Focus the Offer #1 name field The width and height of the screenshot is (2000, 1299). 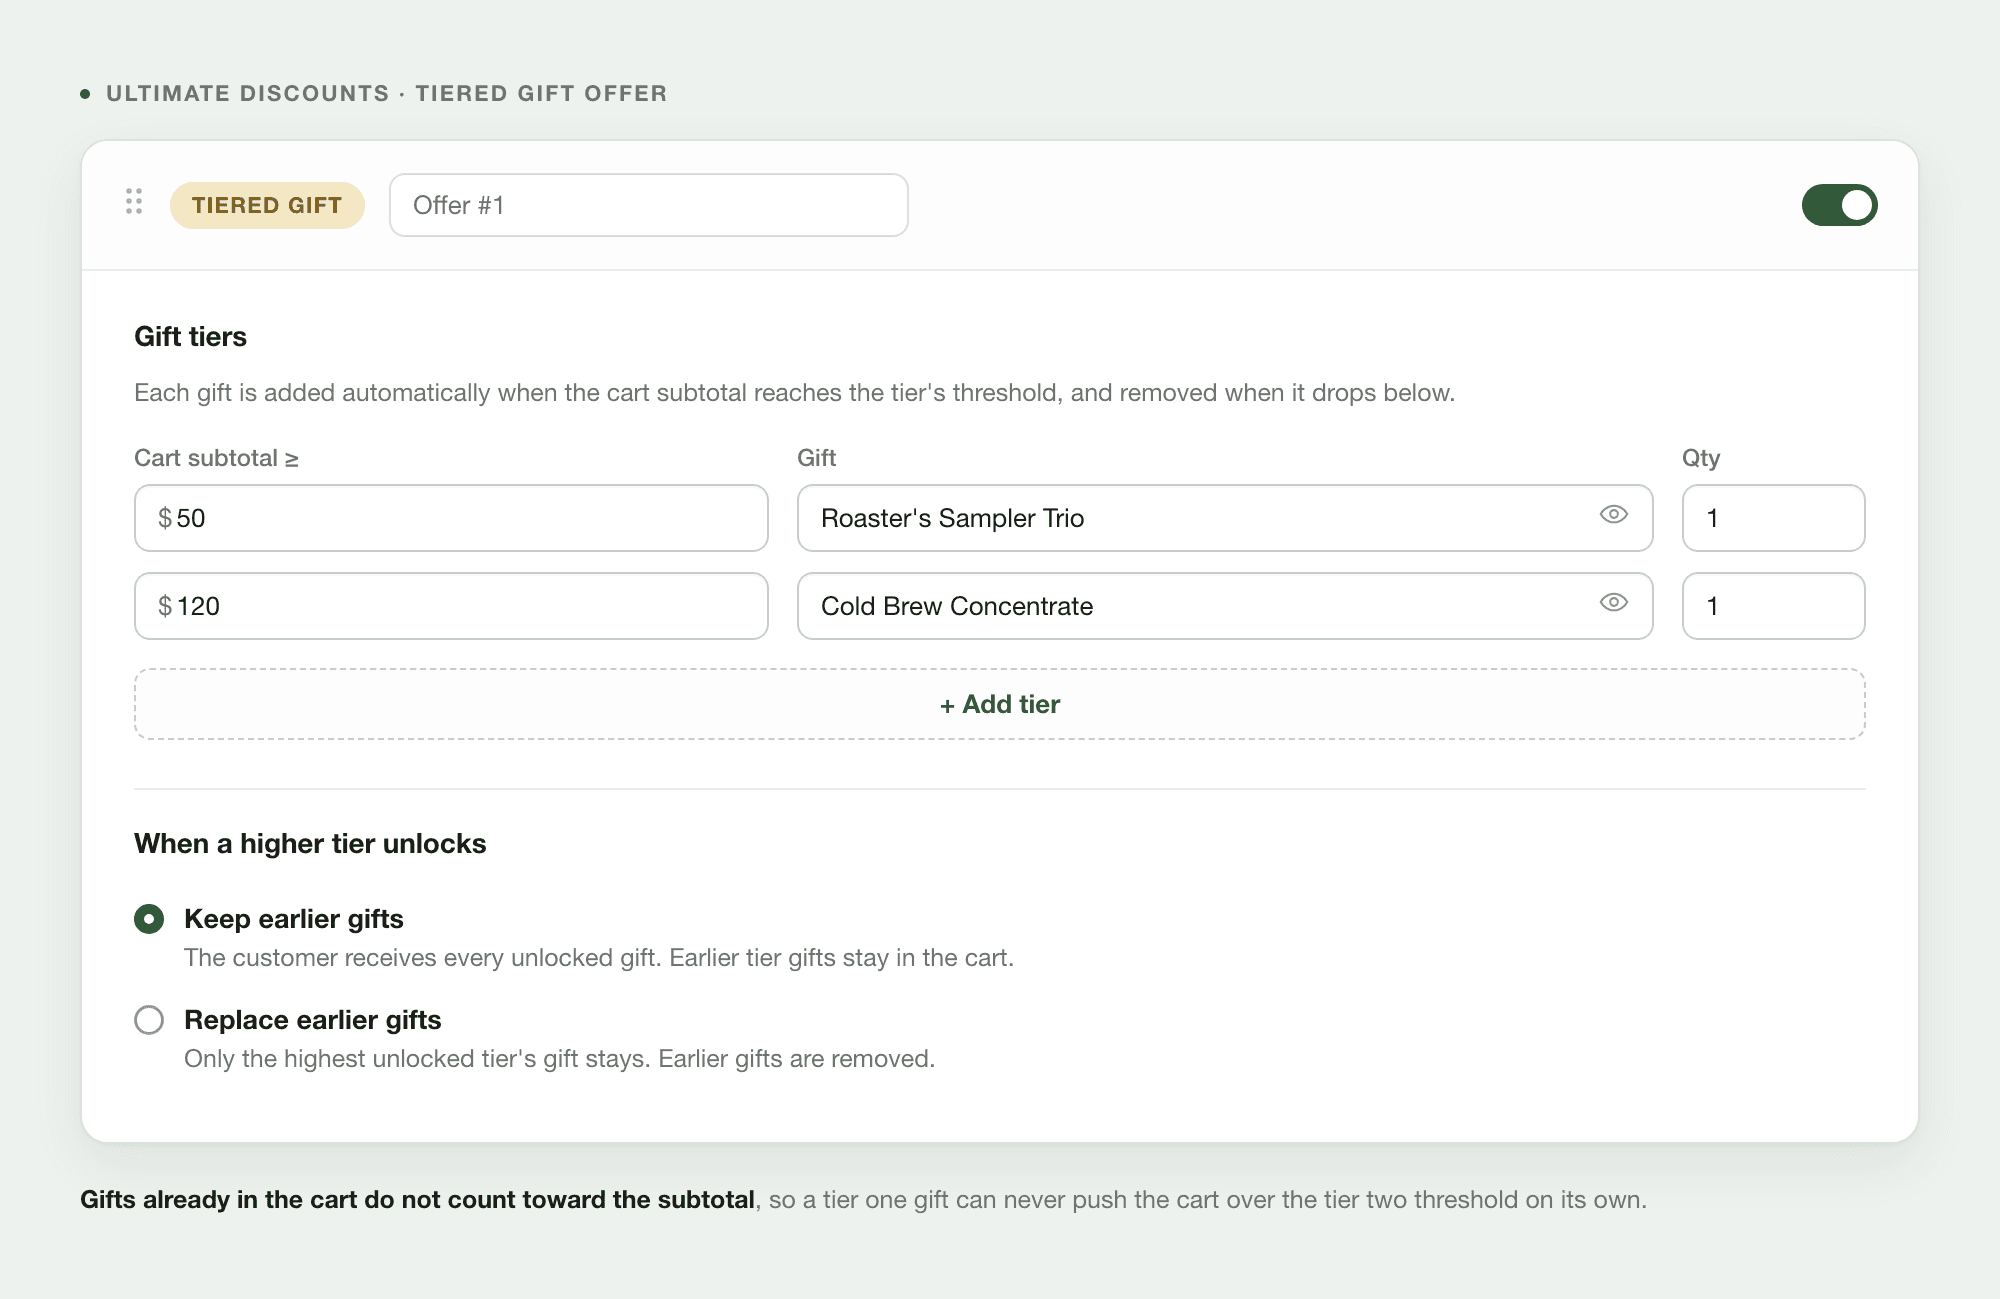pyautogui.click(x=649, y=205)
